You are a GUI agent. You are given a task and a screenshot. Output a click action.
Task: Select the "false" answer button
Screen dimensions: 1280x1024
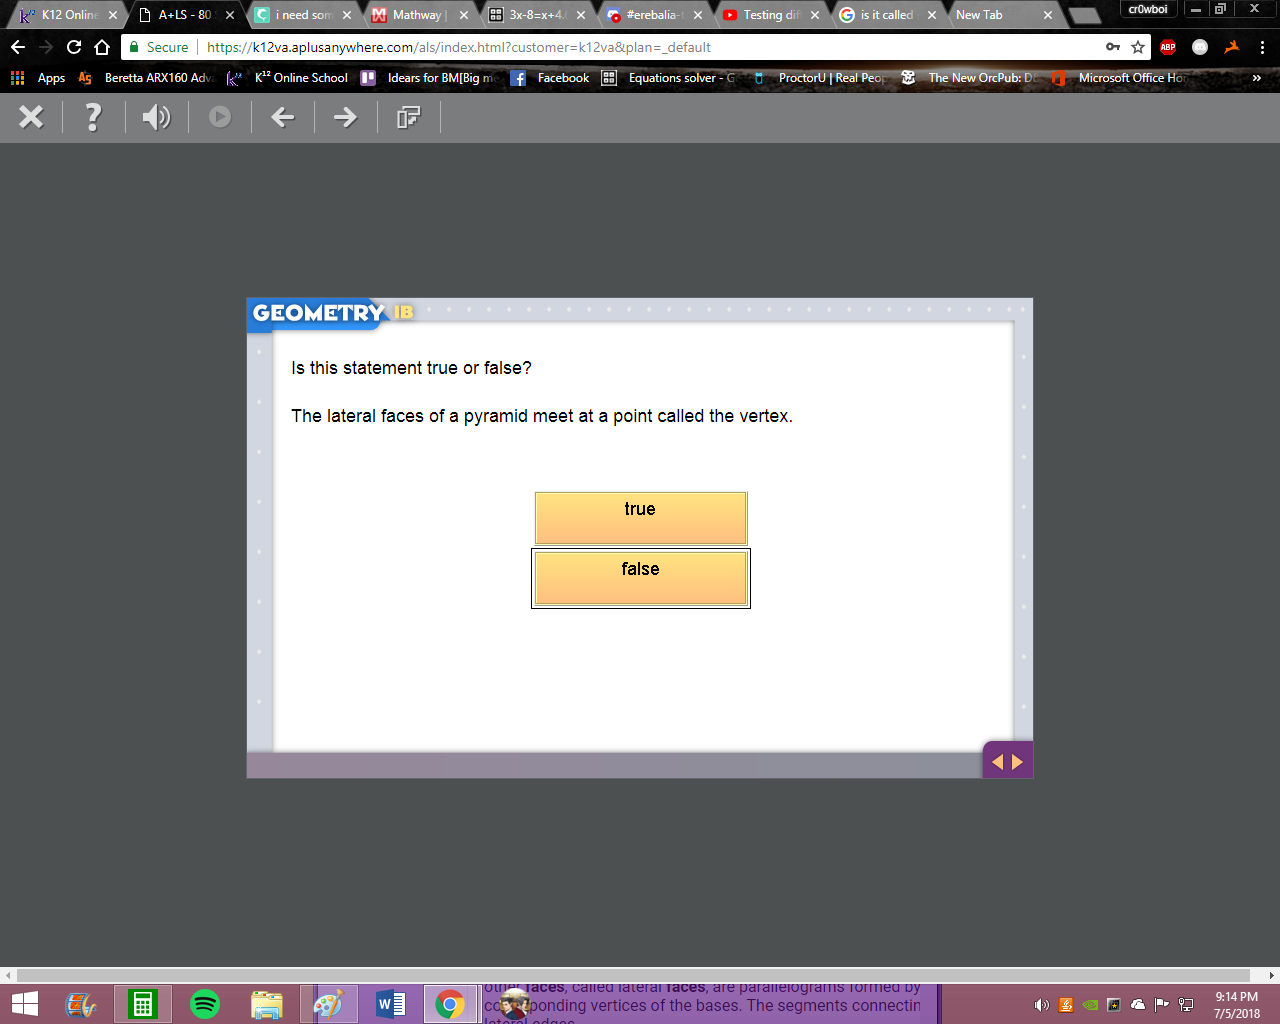(x=641, y=578)
